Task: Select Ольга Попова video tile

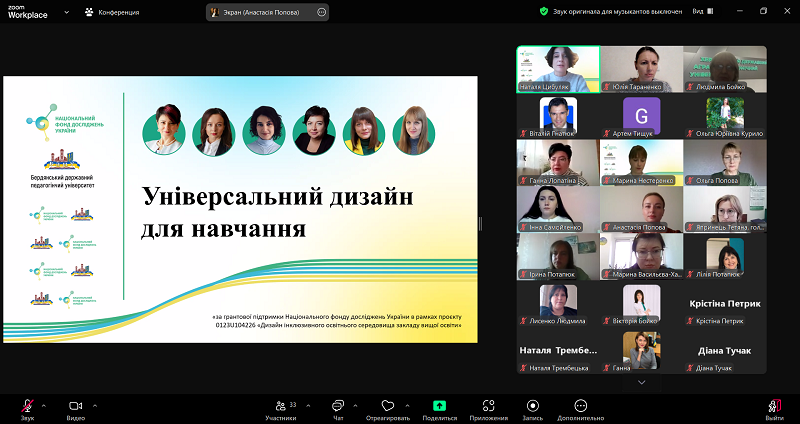Action: (724, 163)
